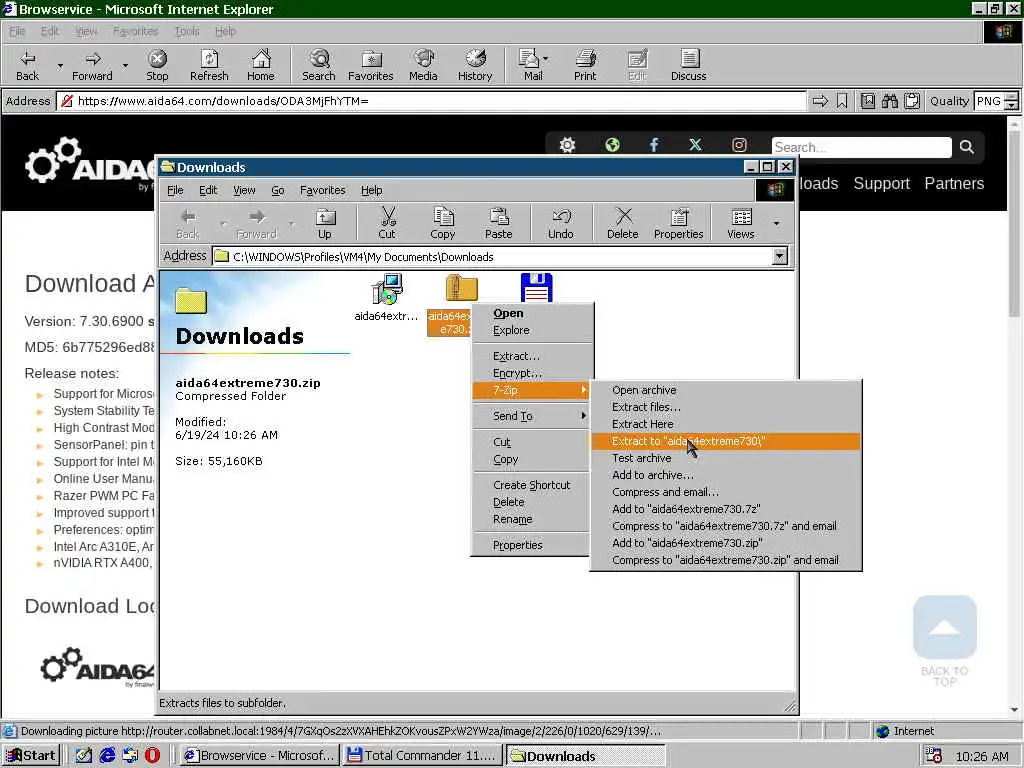Open the Forward history dropdown arrow in IE

[125, 65]
